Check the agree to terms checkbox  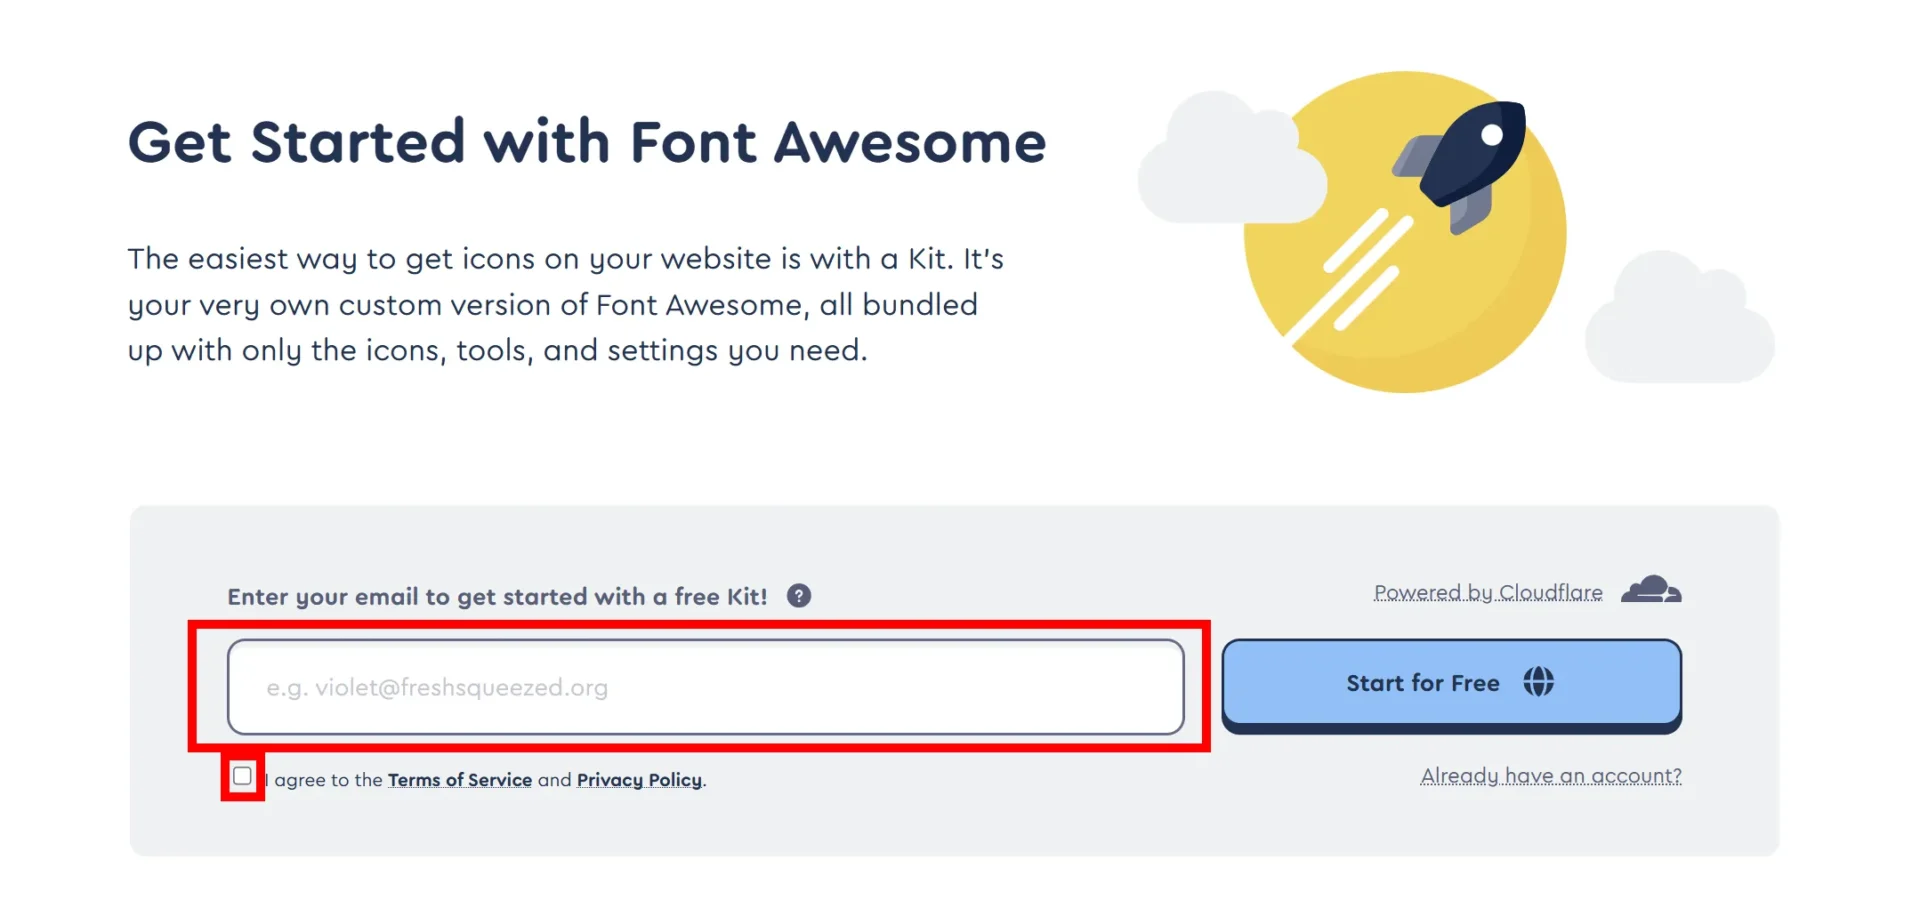point(242,776)
